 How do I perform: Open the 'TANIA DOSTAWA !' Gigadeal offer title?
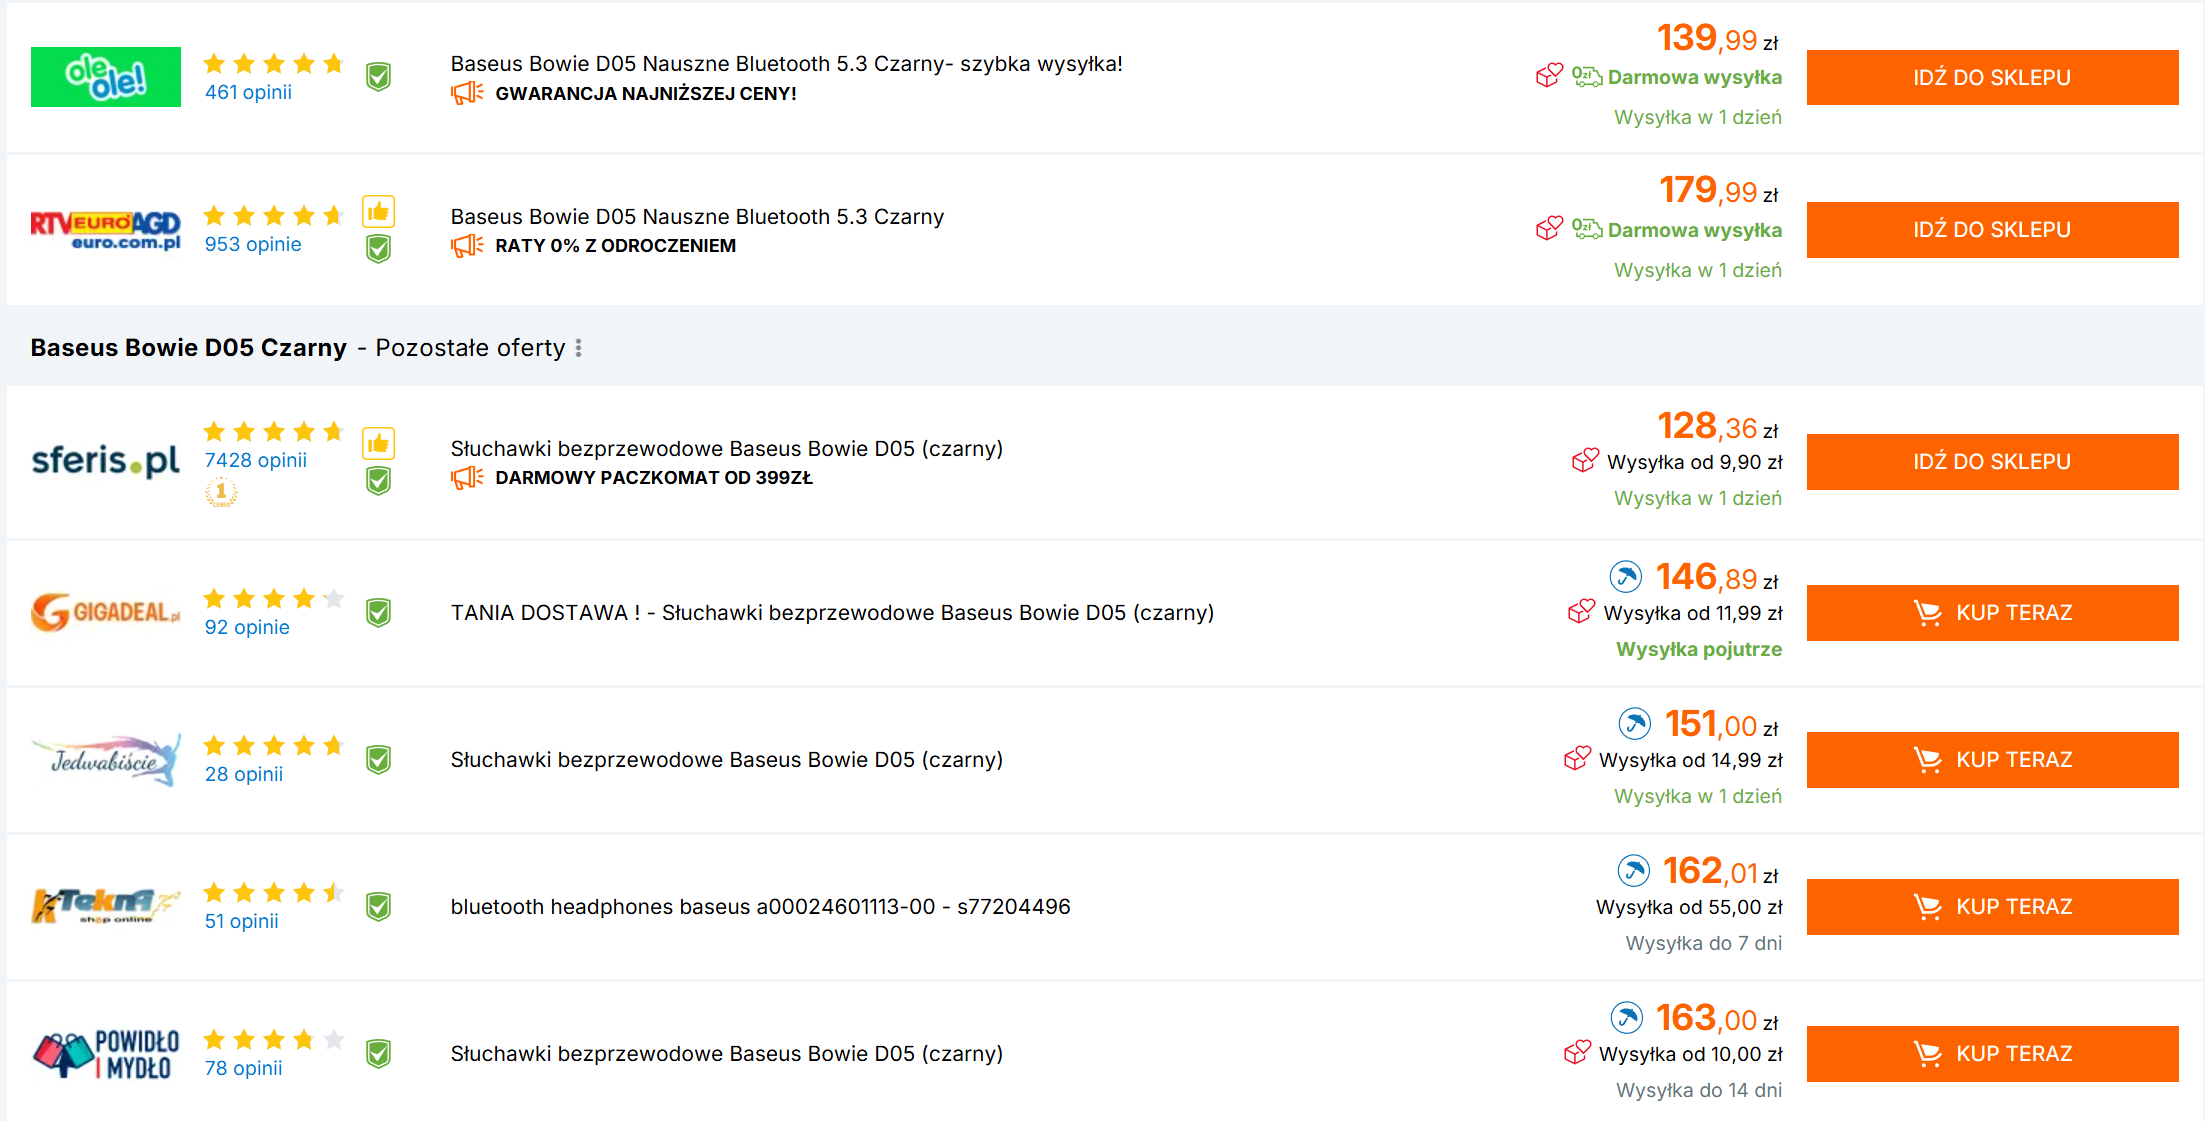tap(832, 613)
